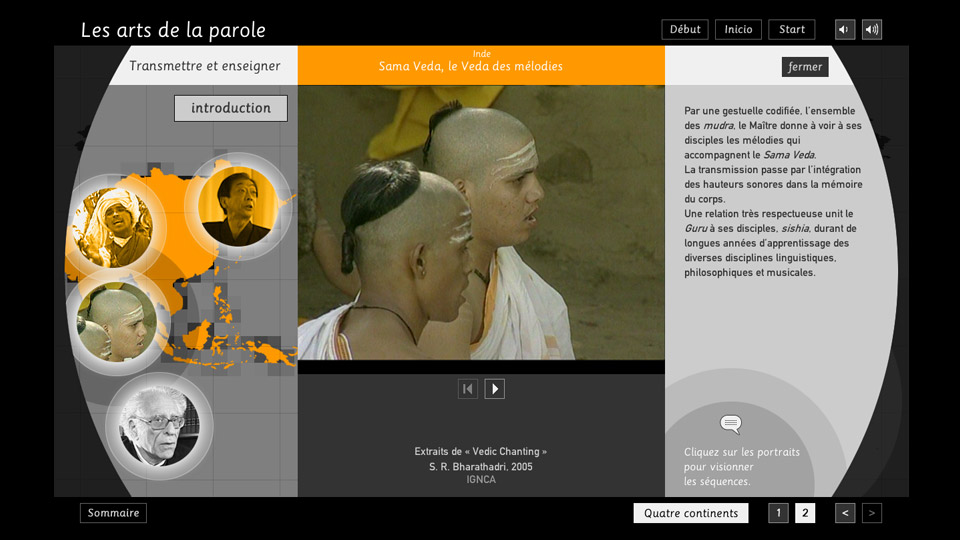This screenshot has height=540, width=960.
Task: Open the introduction section
Action: (231, 108)
